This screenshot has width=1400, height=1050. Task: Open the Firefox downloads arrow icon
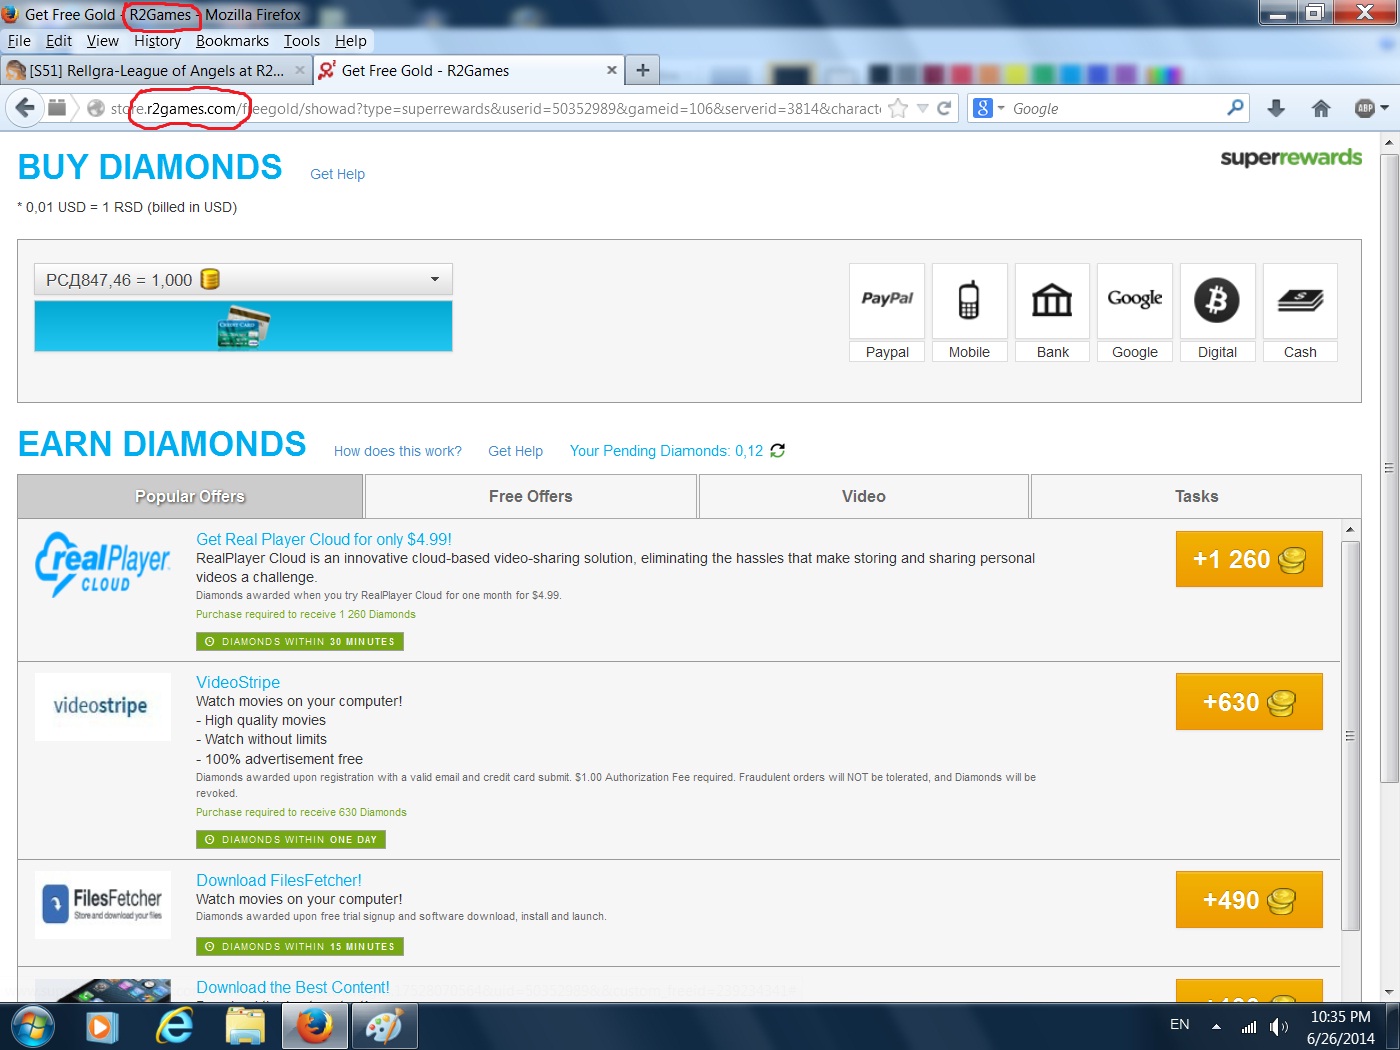pyautogui.click(x=1276, y=108)
